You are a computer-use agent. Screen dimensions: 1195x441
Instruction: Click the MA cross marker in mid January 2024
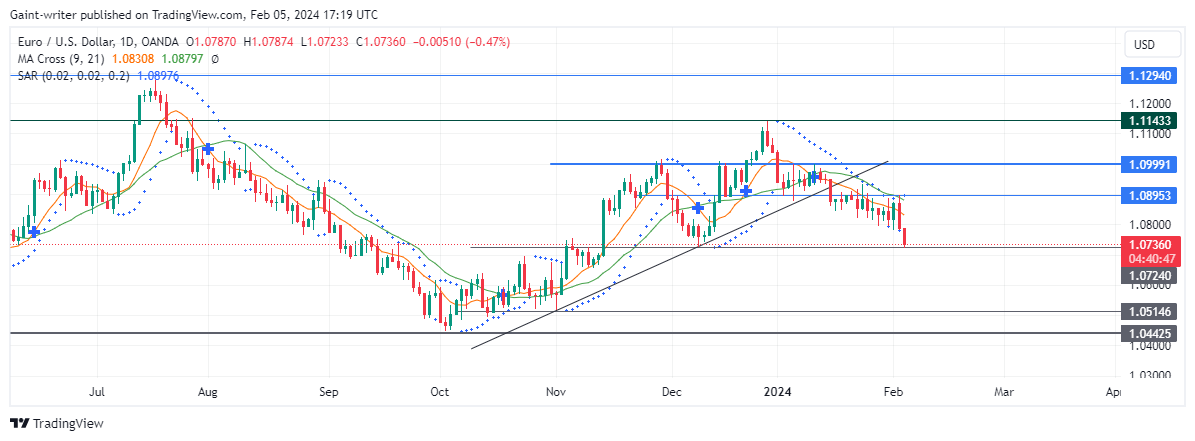coord(814,177)
